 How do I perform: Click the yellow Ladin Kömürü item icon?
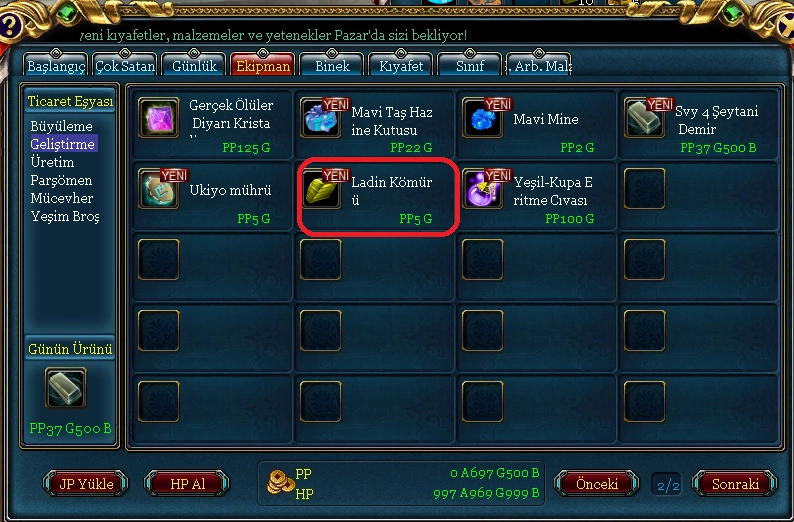(x=321, y=188)
